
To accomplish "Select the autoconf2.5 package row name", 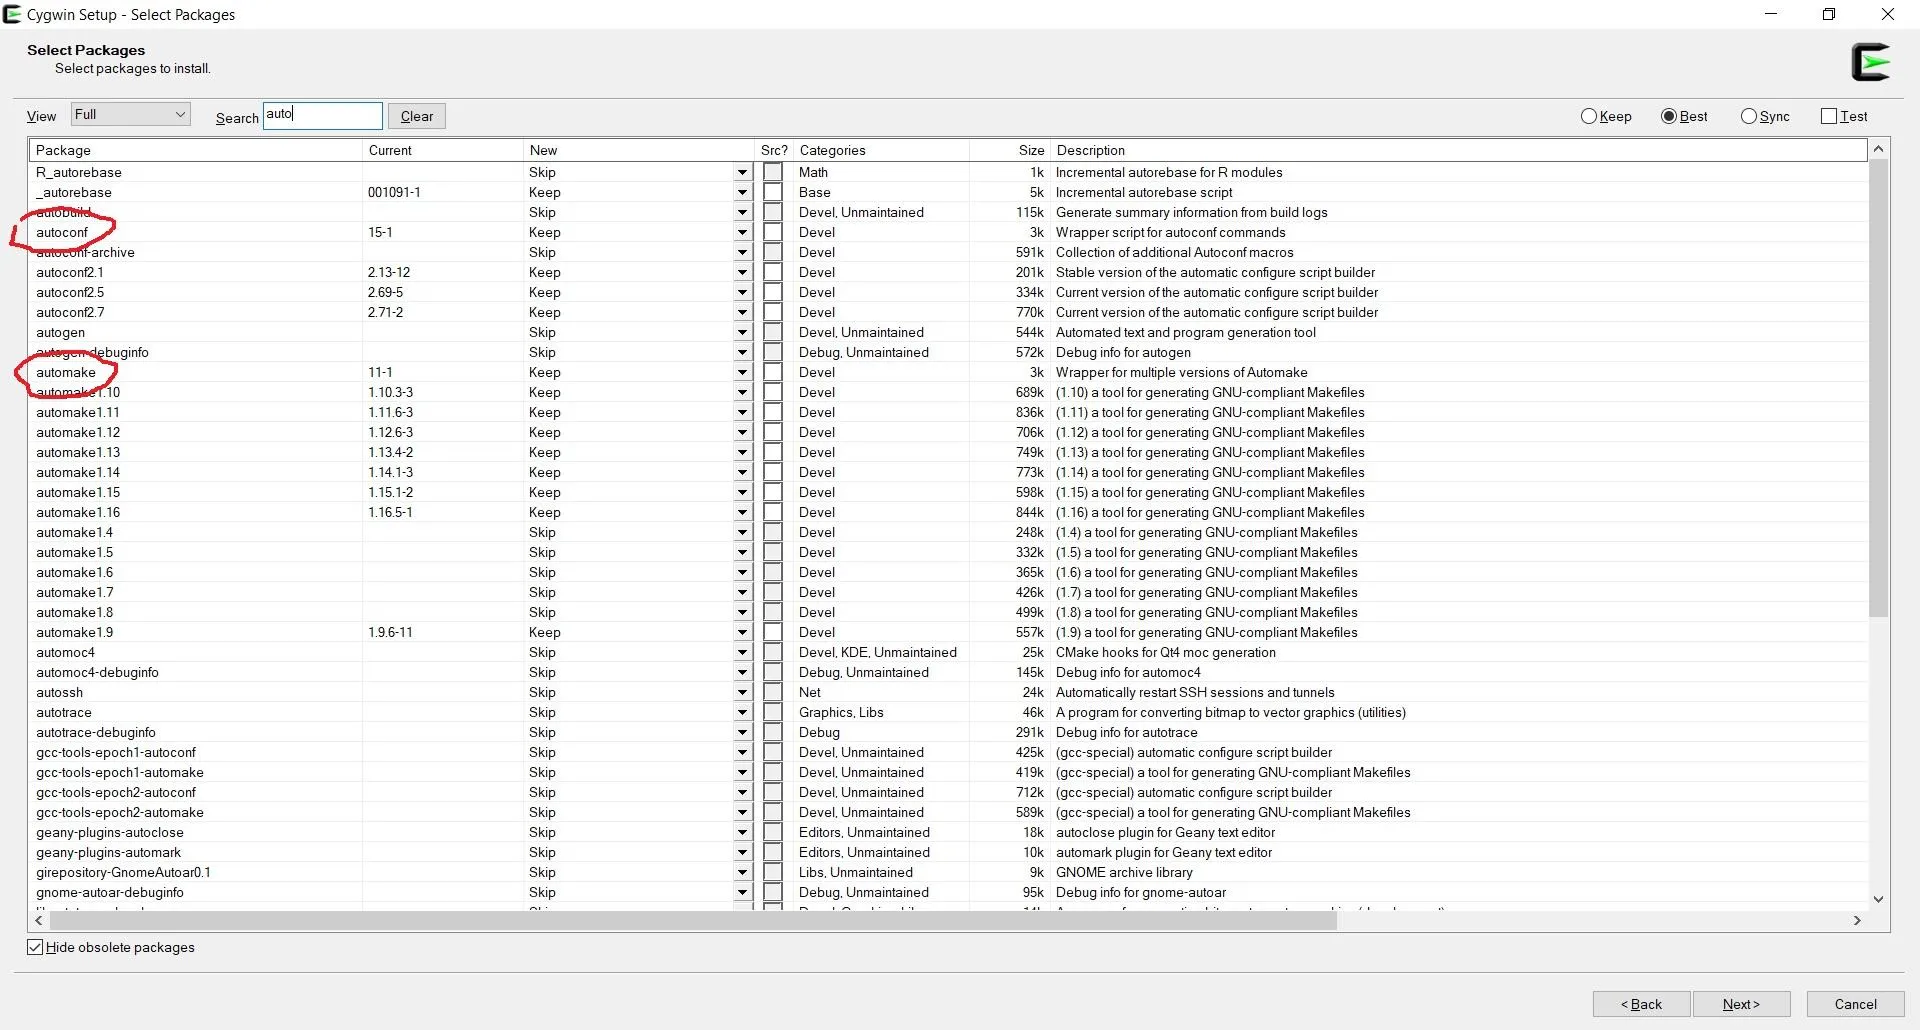I will point(70,292).
